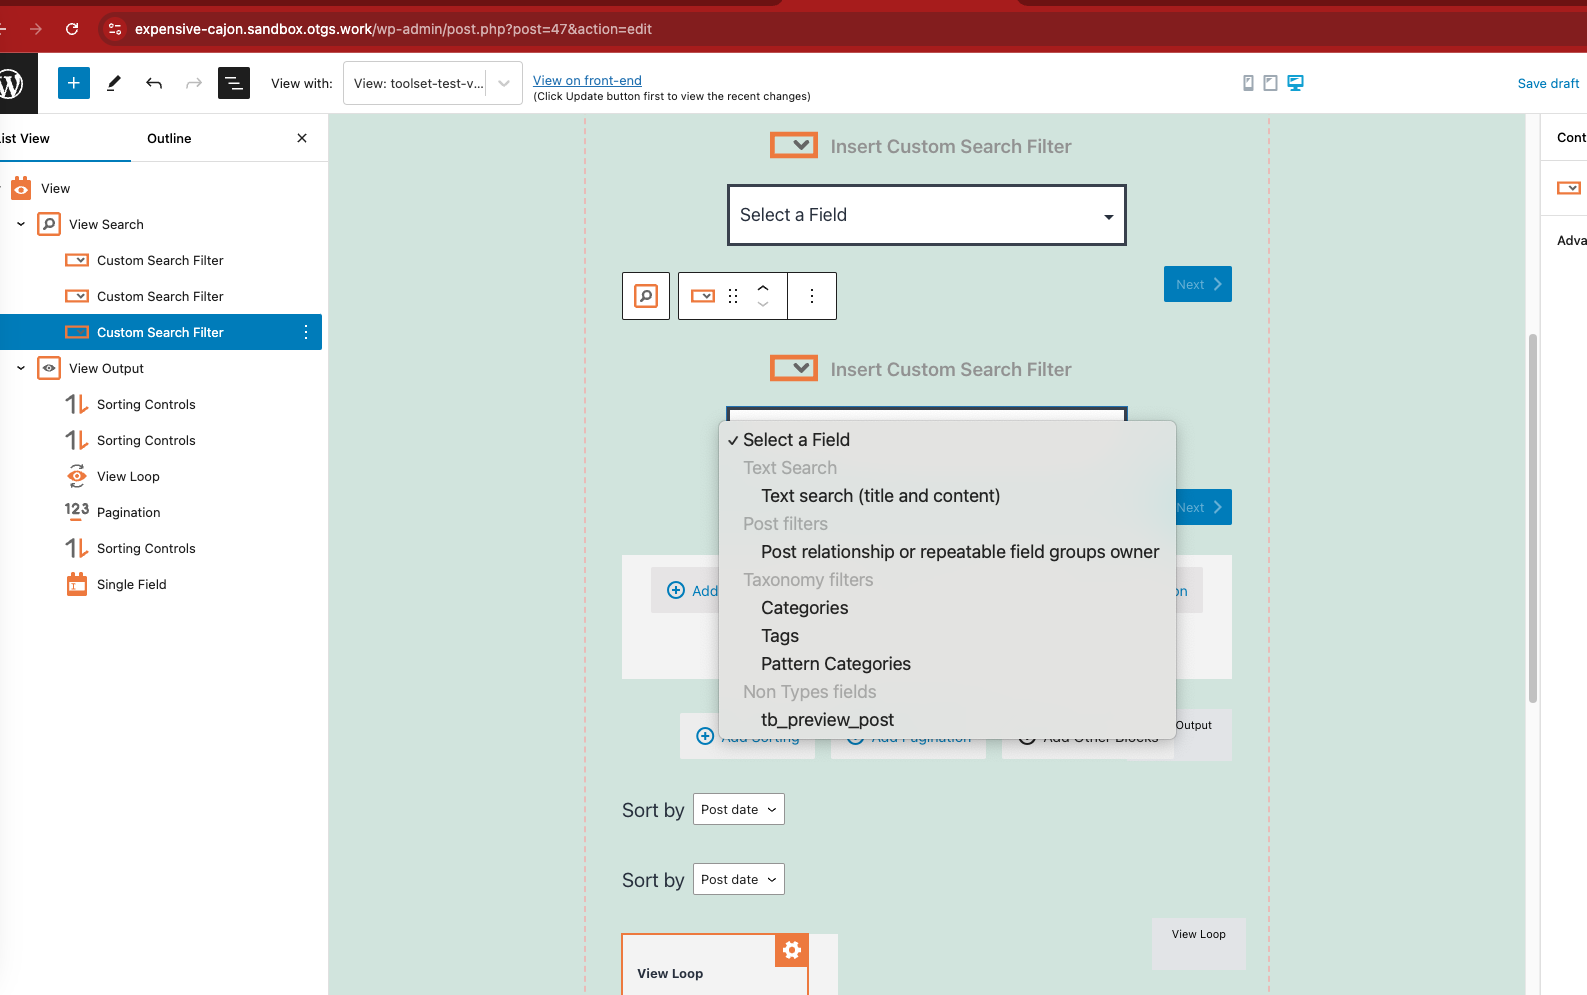
Task: Click the Save draft button
Action: point(1547,83)
